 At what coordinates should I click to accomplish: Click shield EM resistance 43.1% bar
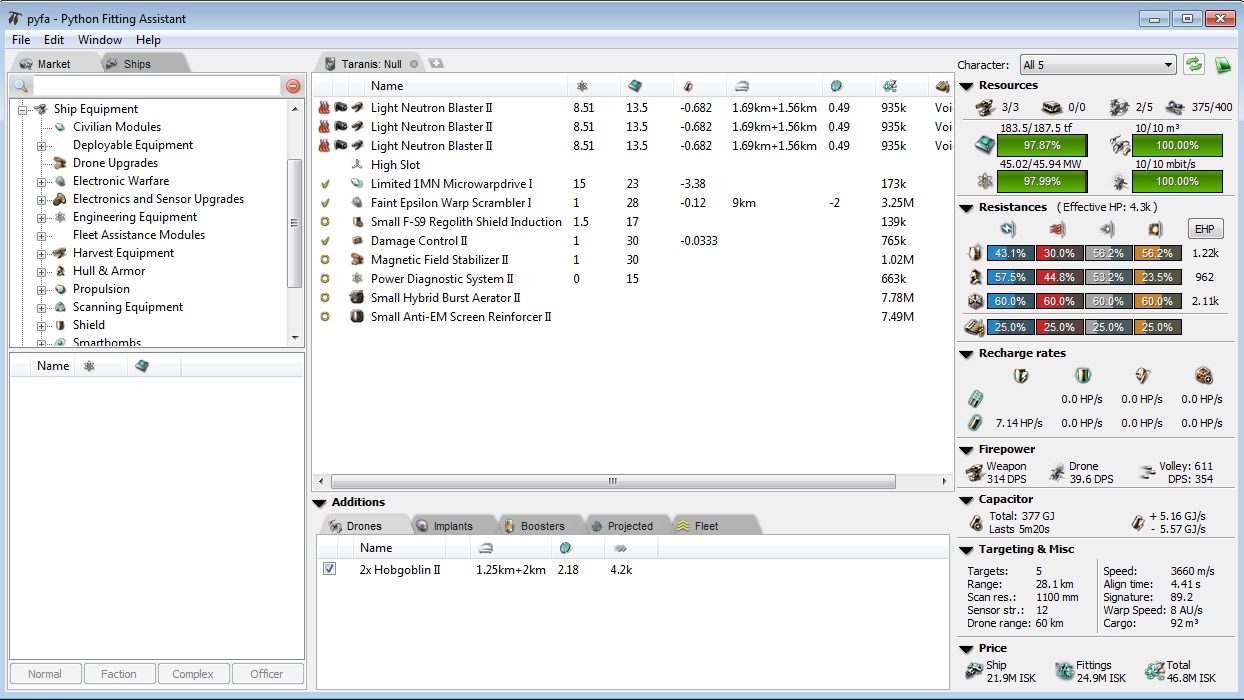click(x=1010, y=254)
